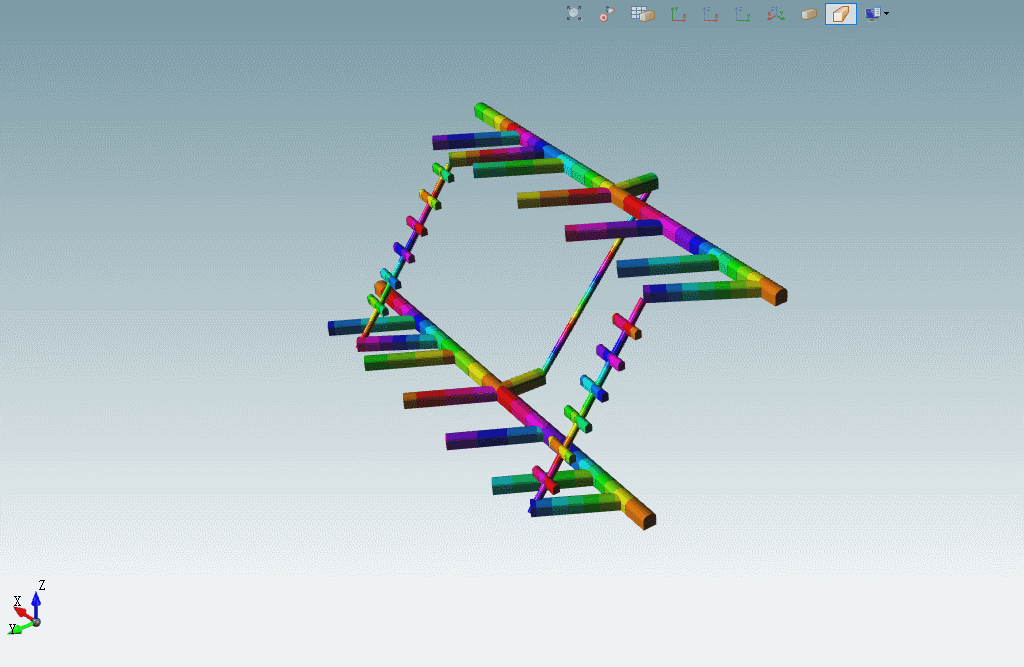This screenshot has height=667, width=1024.
Task: Toggle the solid block display mode
Action: [809, 14]
